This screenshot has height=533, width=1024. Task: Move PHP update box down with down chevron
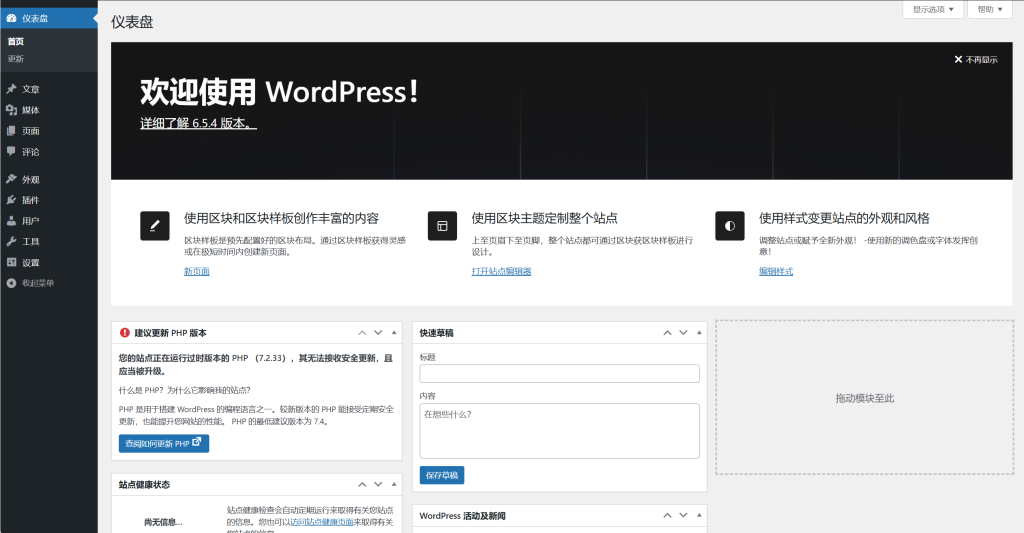[x=378, y=332]
